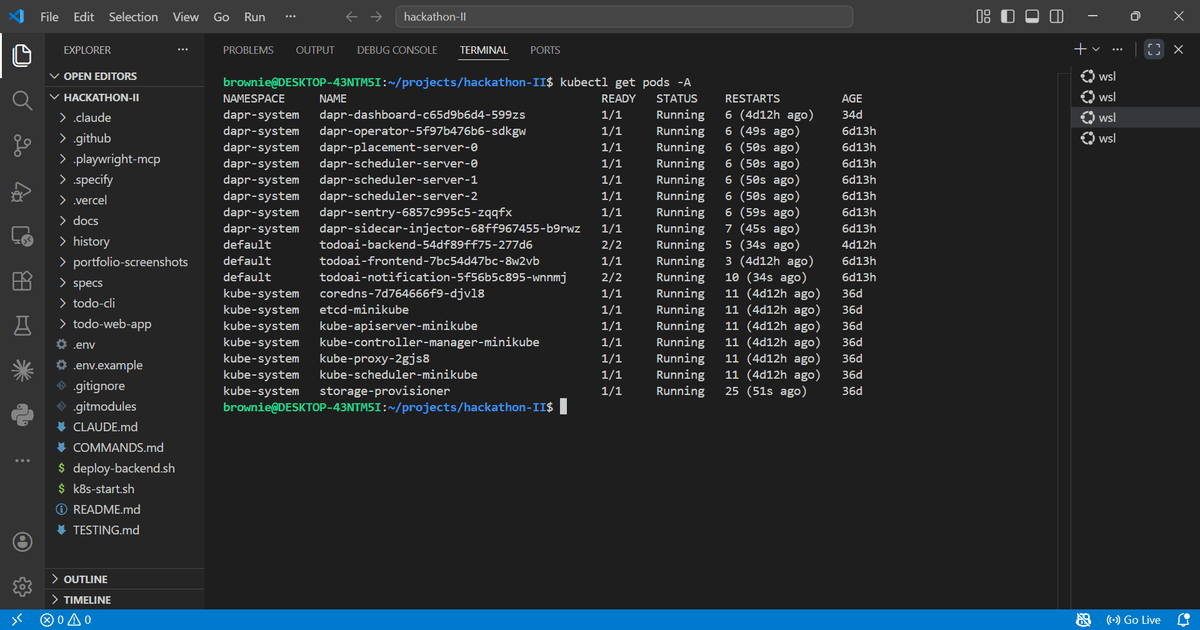Switch to the OUTPUT tab
The image size is (1200, 630).
pos(314,50)
